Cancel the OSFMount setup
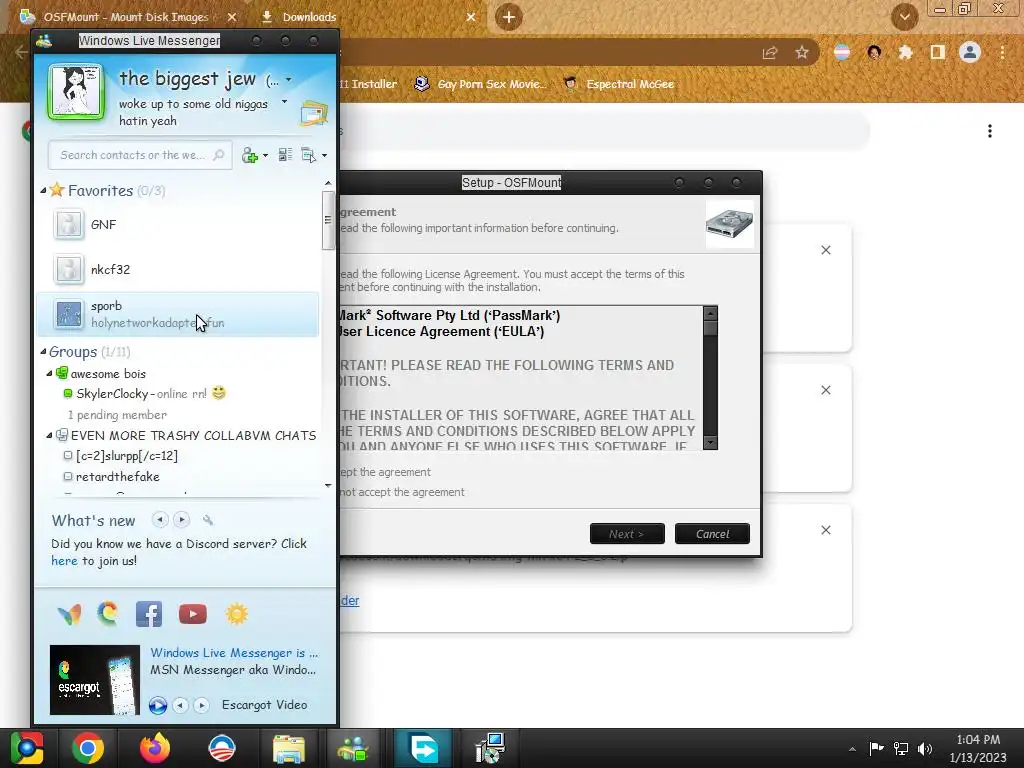Screen dimensions: 1024x768 (x=712, y=534)
